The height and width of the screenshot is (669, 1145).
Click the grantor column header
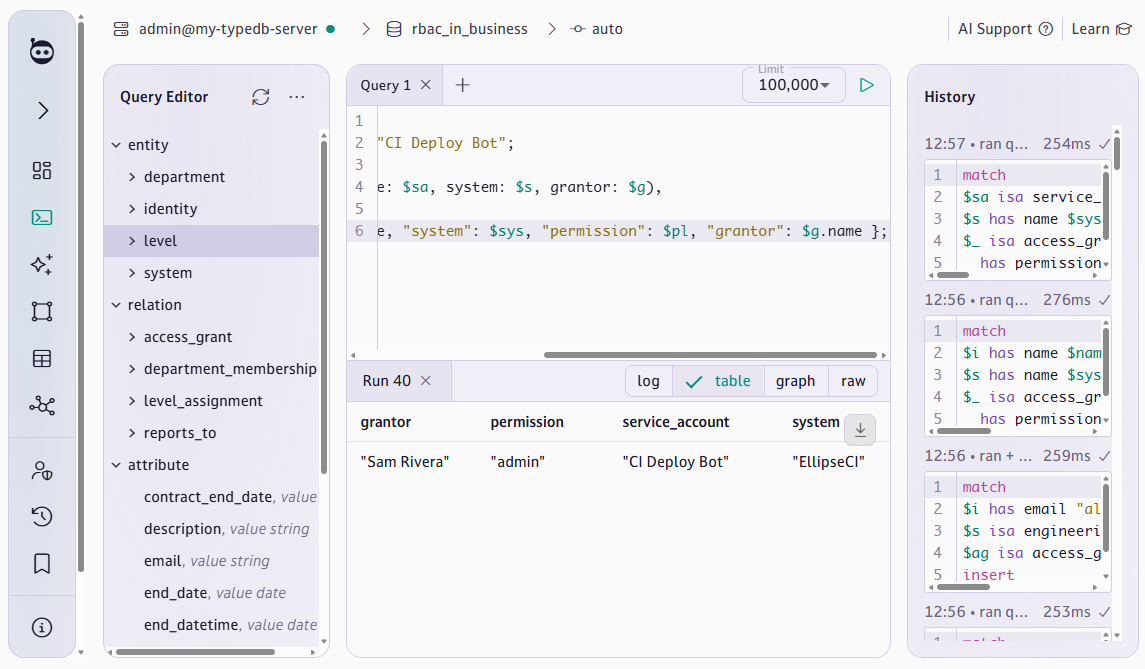click(x=386, y=422)
